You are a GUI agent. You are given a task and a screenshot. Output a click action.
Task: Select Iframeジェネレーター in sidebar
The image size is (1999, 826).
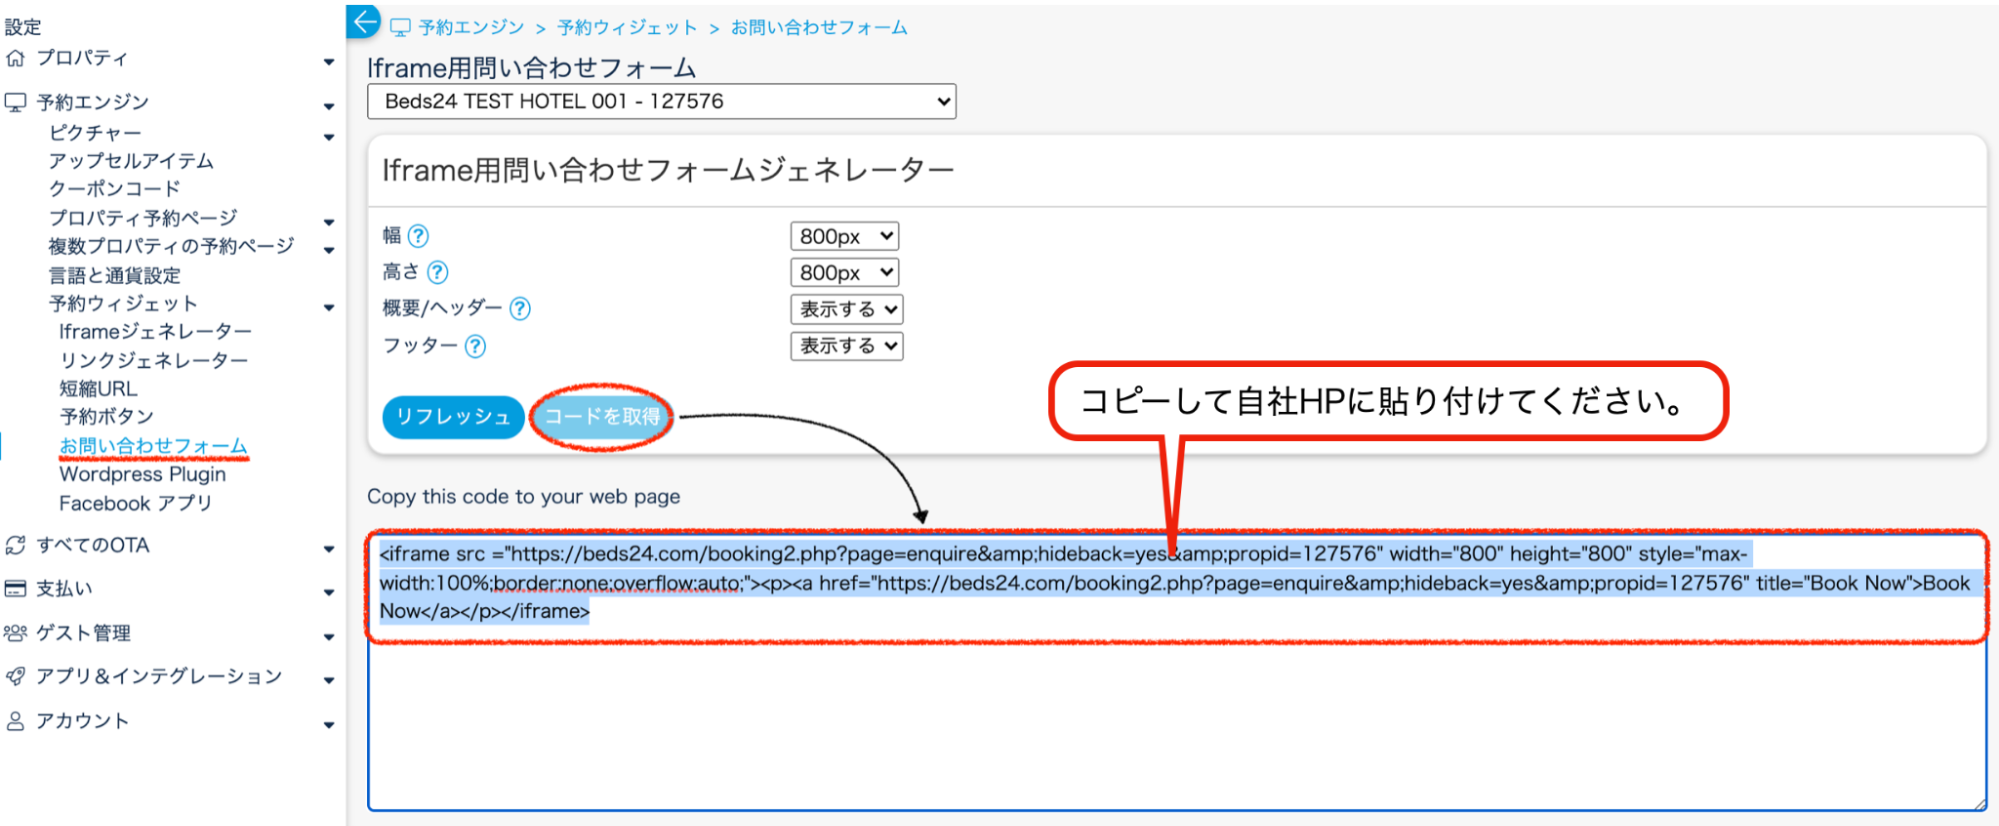click(x=155, y=332)
